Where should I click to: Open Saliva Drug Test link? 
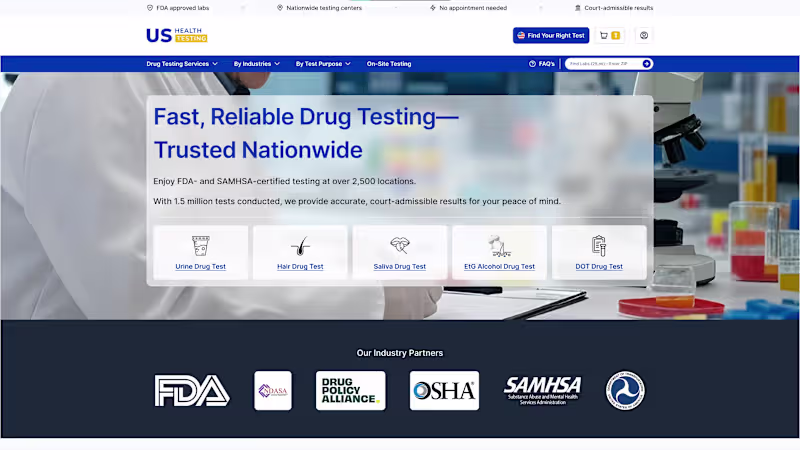[x=399, y=266]
